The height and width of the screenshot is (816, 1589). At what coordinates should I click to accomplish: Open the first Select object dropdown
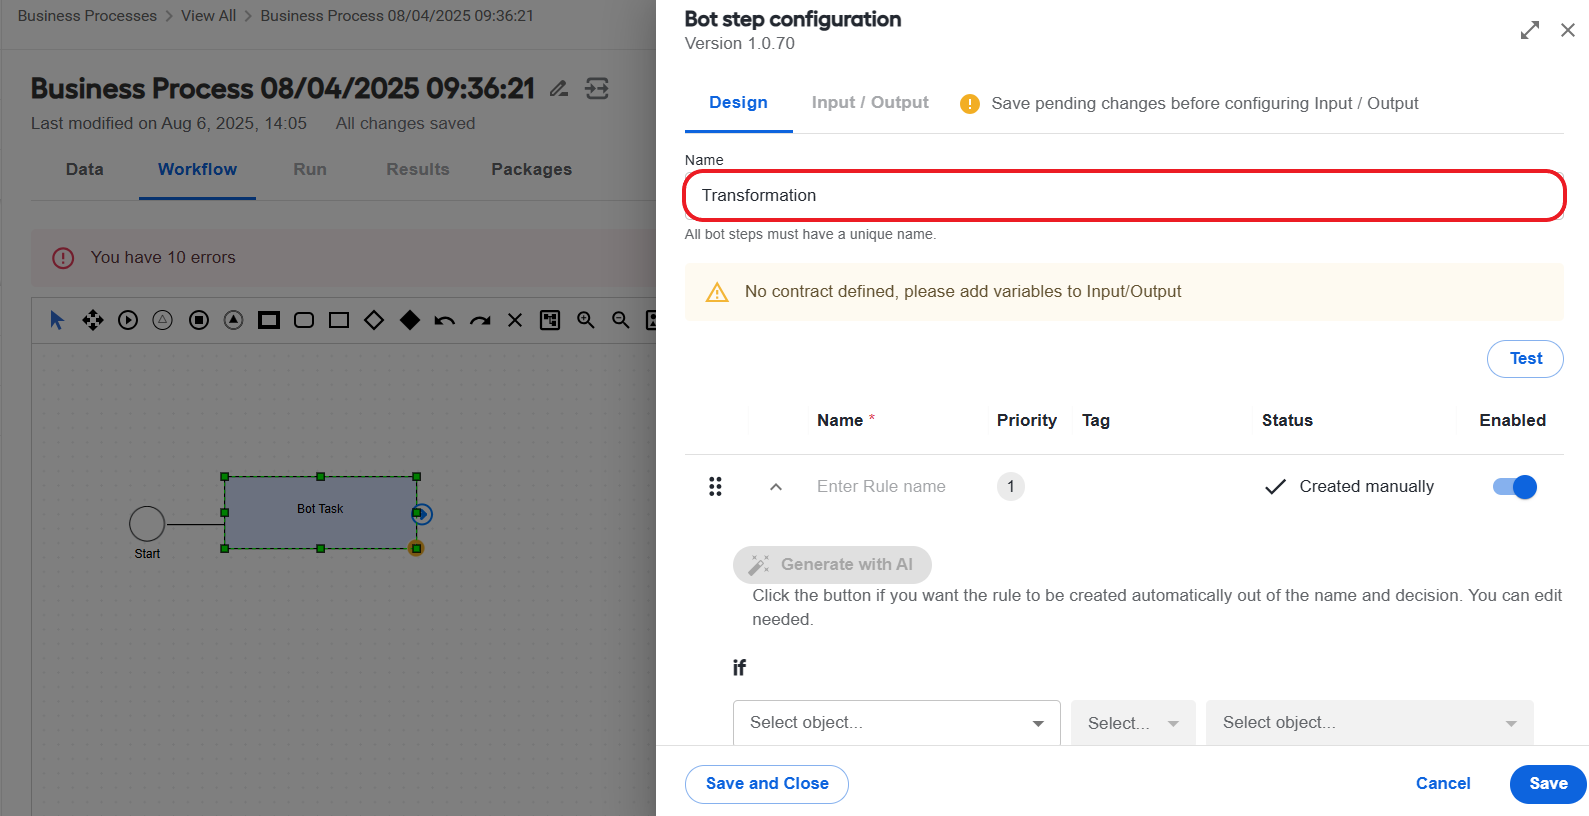coord(896,723)
